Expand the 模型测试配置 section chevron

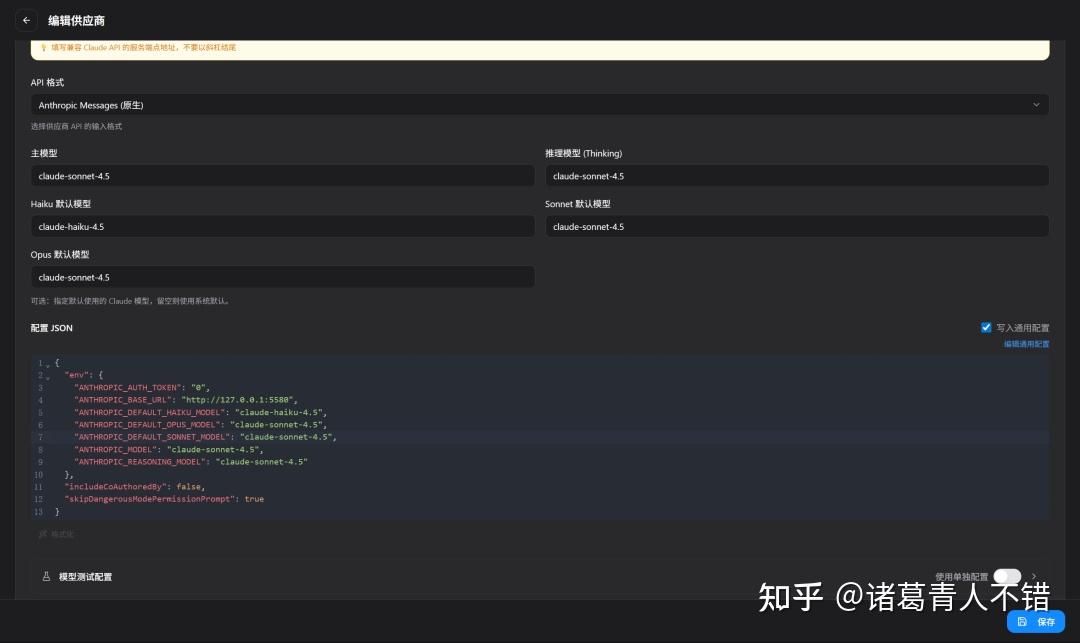1034,576
